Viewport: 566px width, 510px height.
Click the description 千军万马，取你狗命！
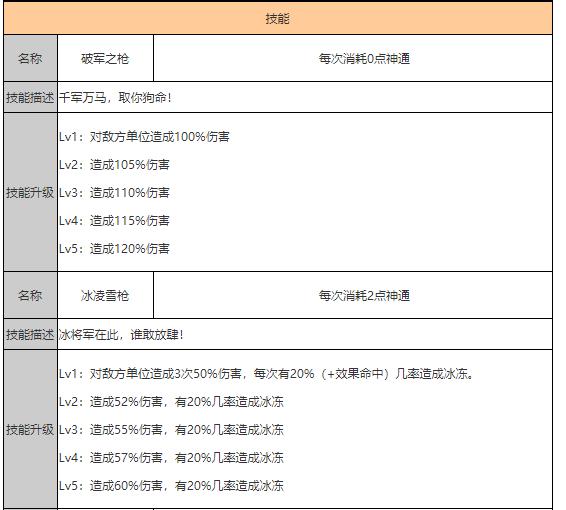coord(116,97)
